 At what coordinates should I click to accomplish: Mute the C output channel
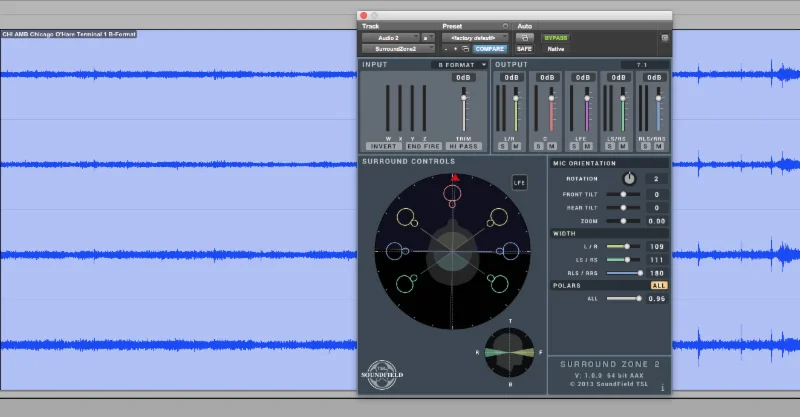point(552,146)
